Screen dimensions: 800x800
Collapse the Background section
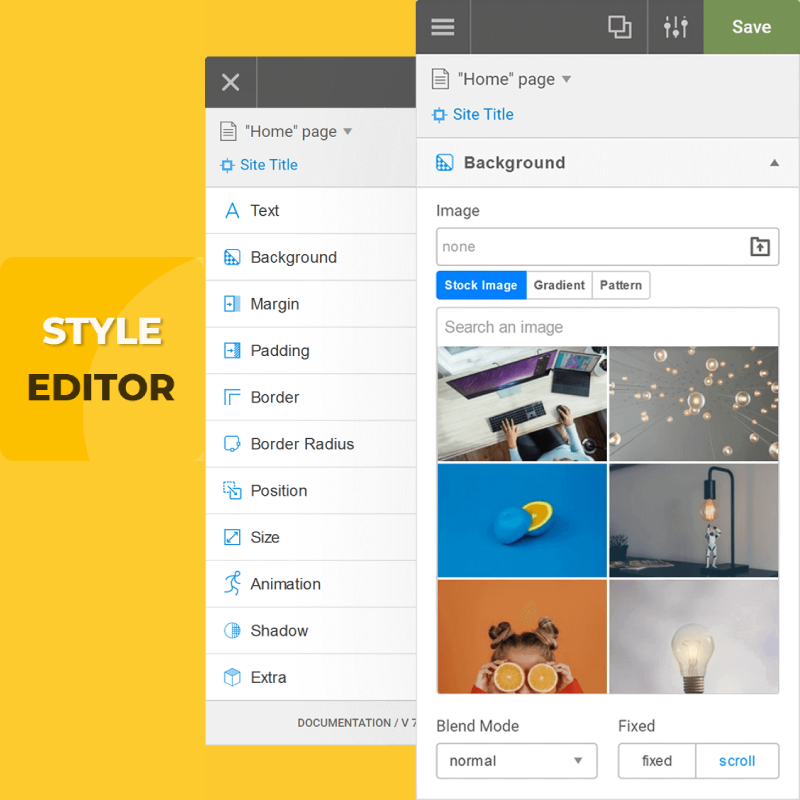click(773, 162)
